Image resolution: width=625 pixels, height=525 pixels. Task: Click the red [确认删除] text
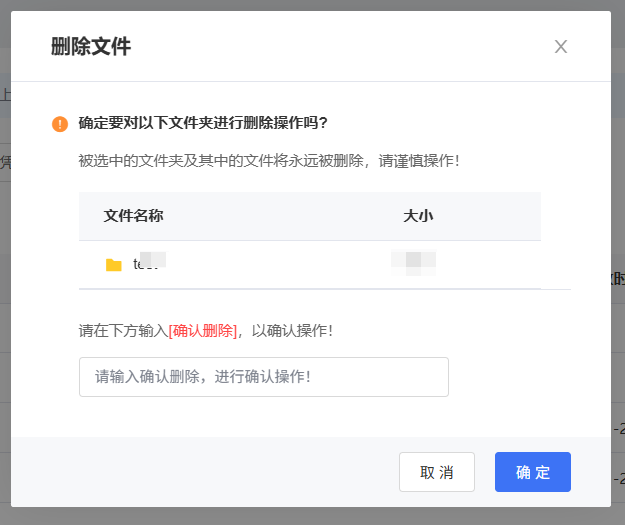[x=203, y=331]
